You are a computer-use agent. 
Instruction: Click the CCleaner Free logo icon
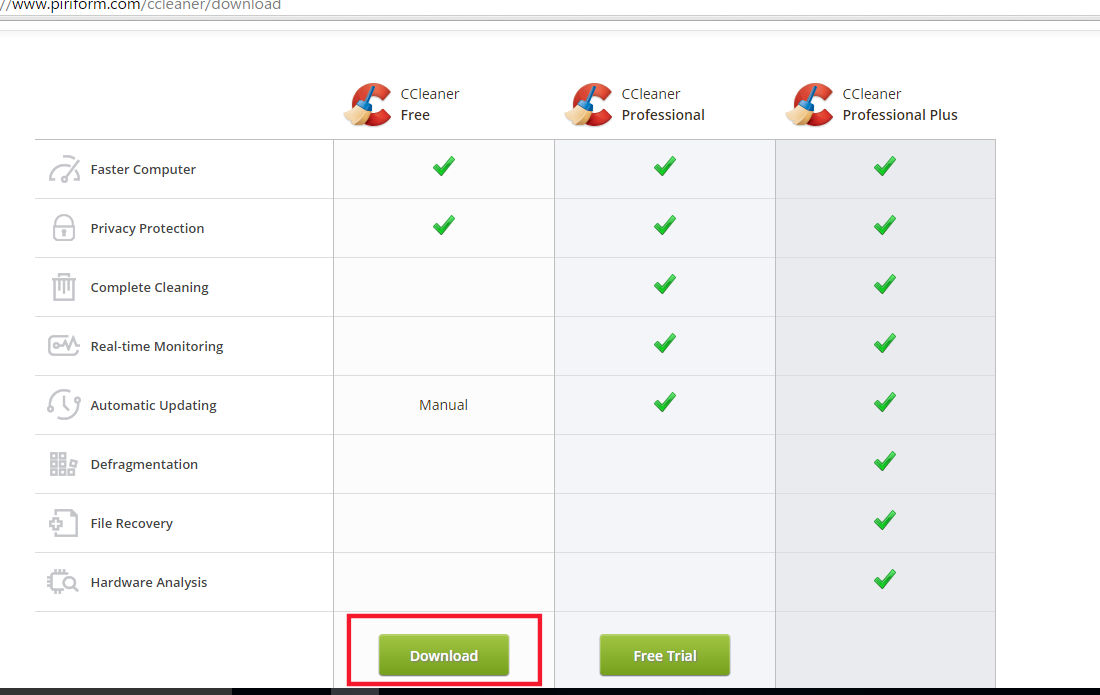(368, 105)
